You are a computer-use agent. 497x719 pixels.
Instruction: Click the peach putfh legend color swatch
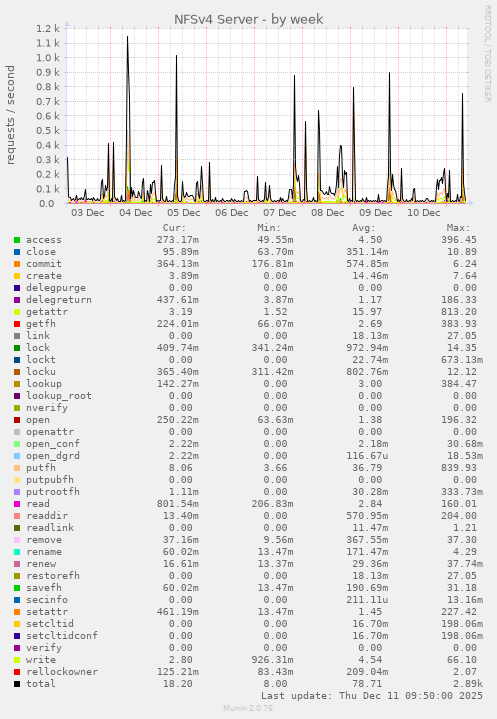tap(17, 468)
